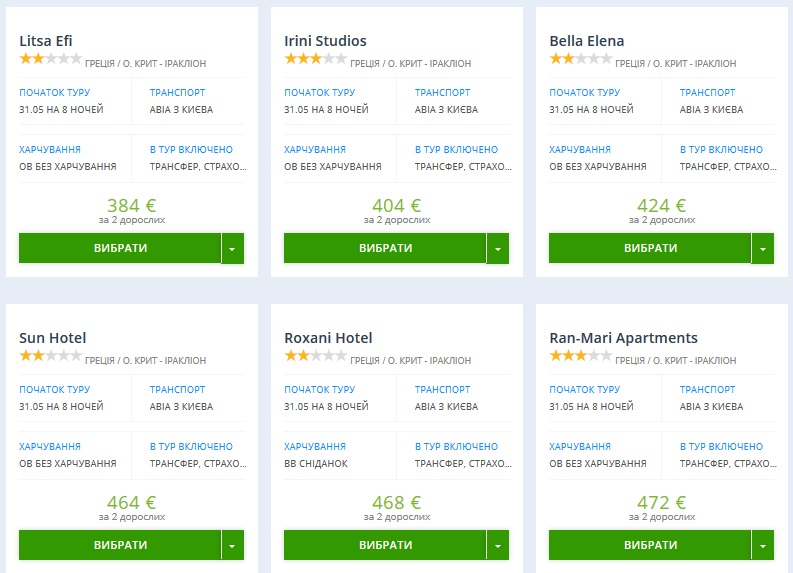Choose the 404 € Irini Studios tour

(384, 248)
